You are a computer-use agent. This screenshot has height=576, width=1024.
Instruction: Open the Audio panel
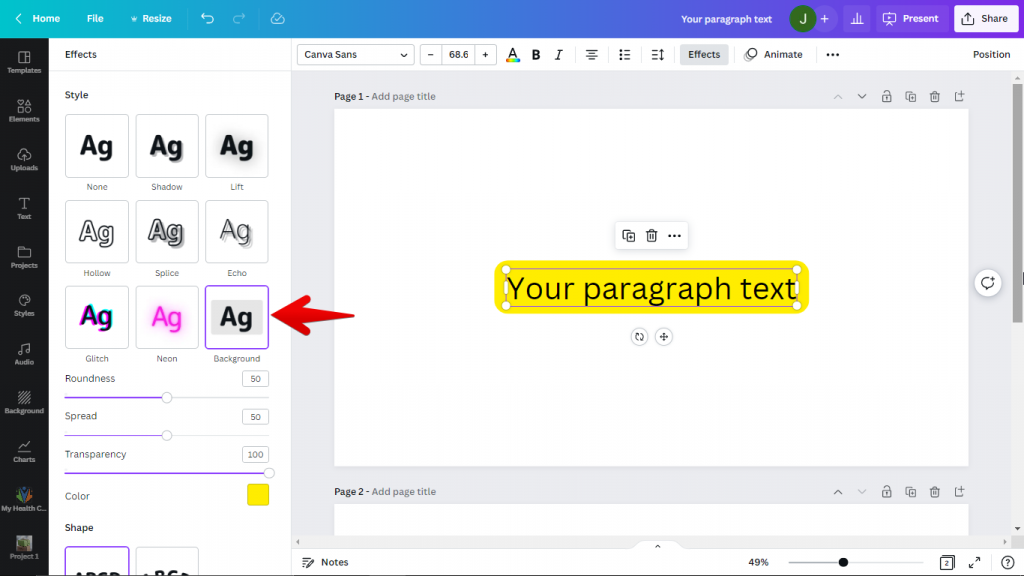[x=22, y=355]
